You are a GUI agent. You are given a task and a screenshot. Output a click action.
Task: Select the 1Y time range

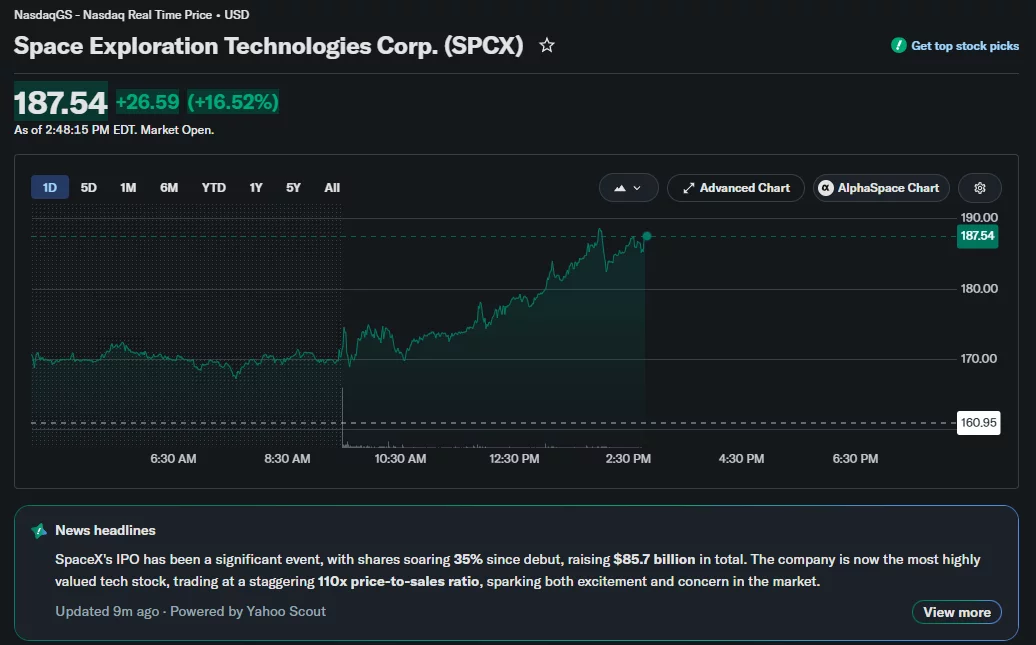256,188
